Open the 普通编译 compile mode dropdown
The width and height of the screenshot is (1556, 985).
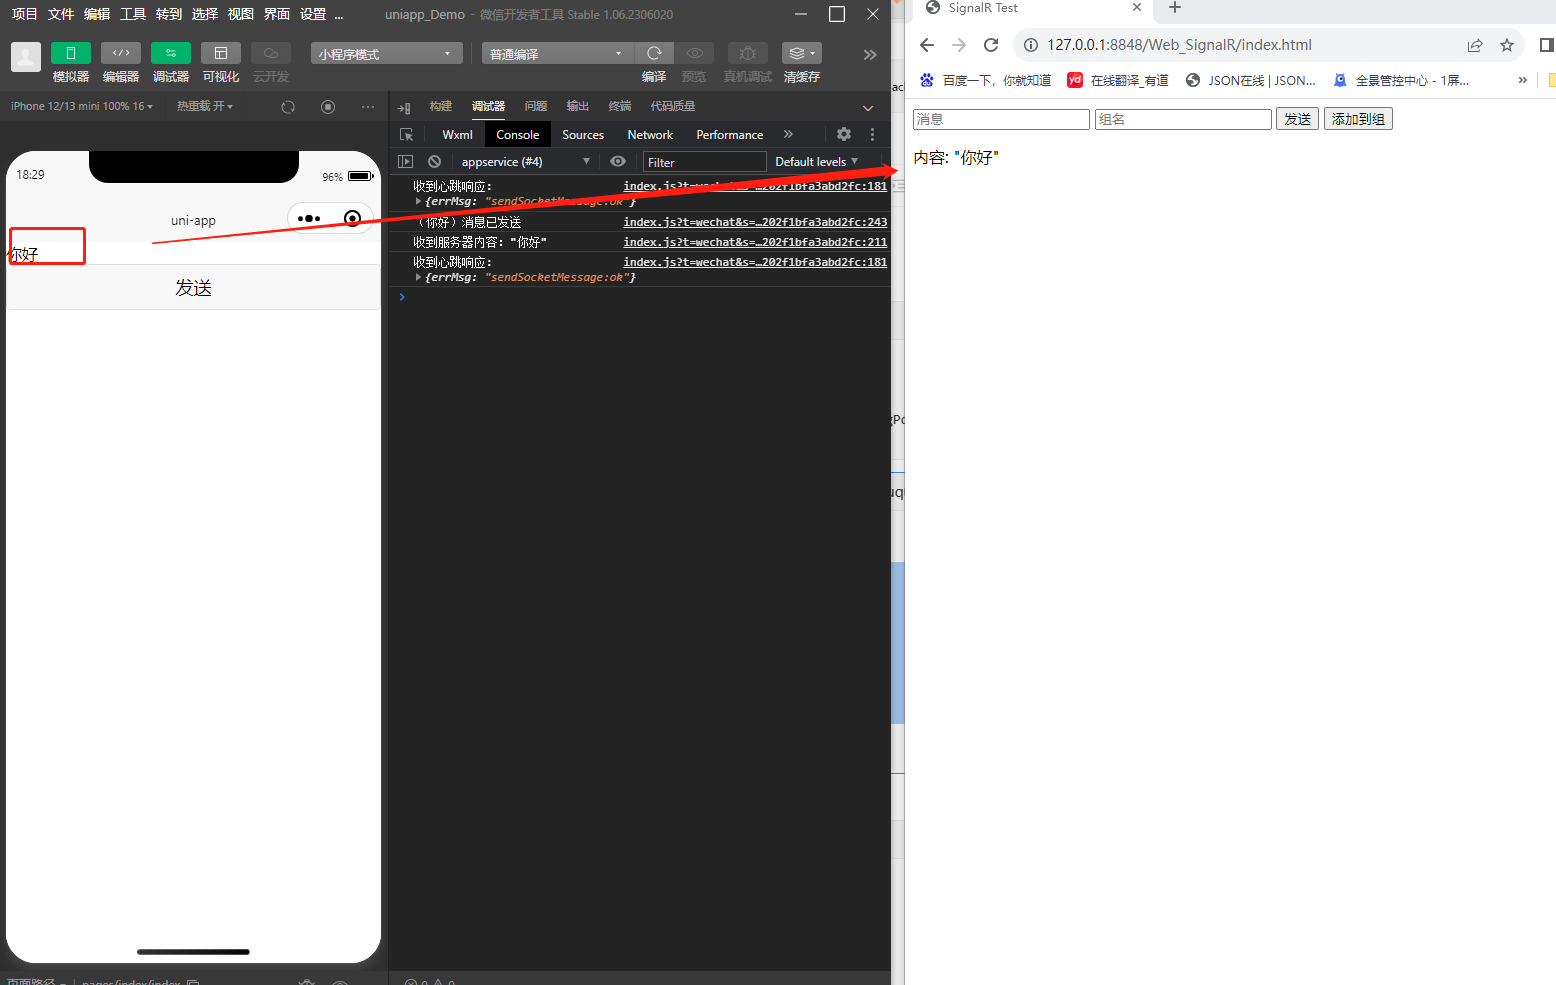pos(556,53)
